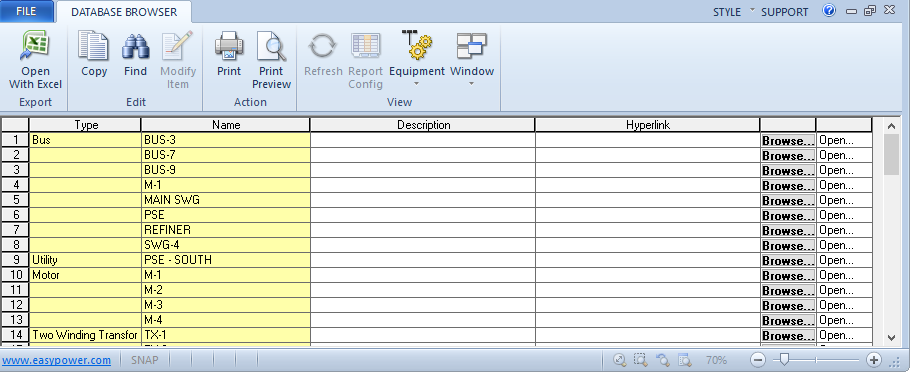Click the zoom in plus button
This screenshot has width=910, height=372.
pyautogui.click(x=873, y=360)
